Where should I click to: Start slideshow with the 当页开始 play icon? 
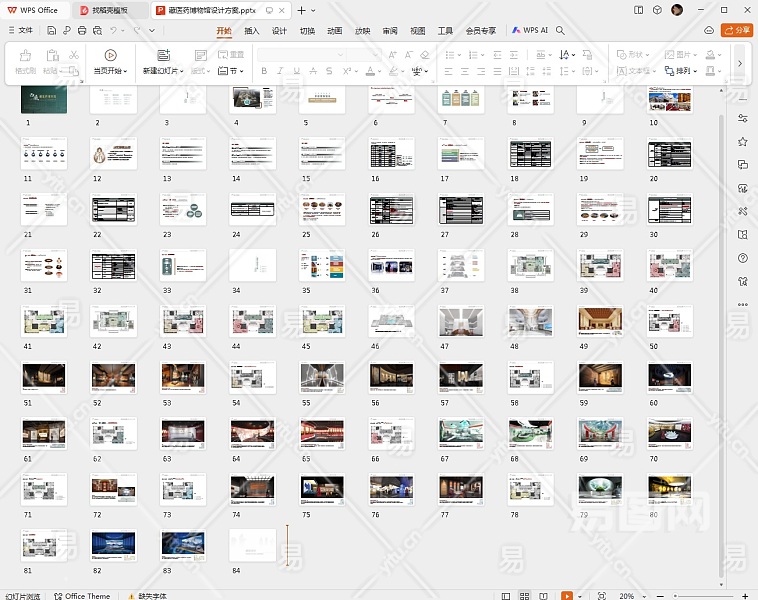coord(110,56)
